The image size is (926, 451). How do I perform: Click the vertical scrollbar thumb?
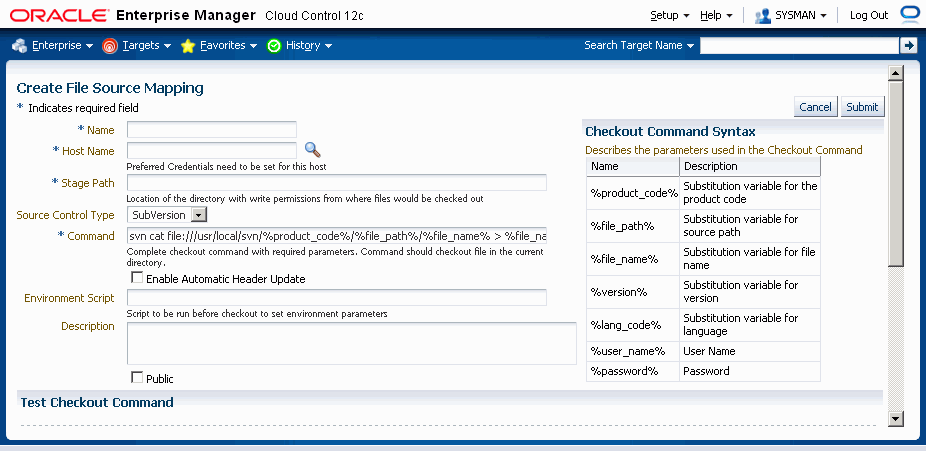896,174
